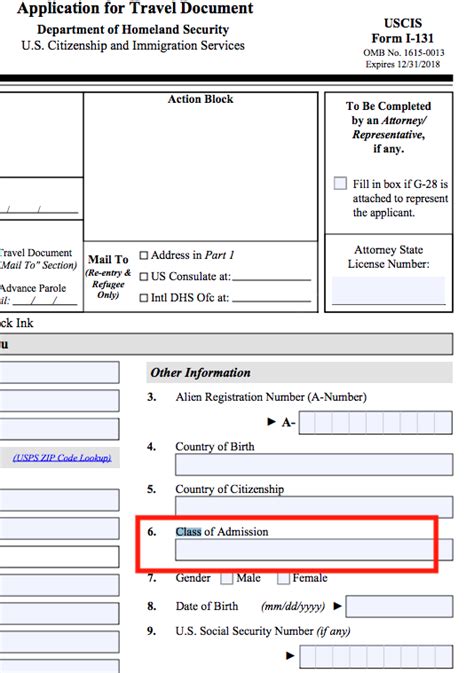Click the 'Action Block' heading text
This screenshot has height=673, width=474.
tap(201, 99)
